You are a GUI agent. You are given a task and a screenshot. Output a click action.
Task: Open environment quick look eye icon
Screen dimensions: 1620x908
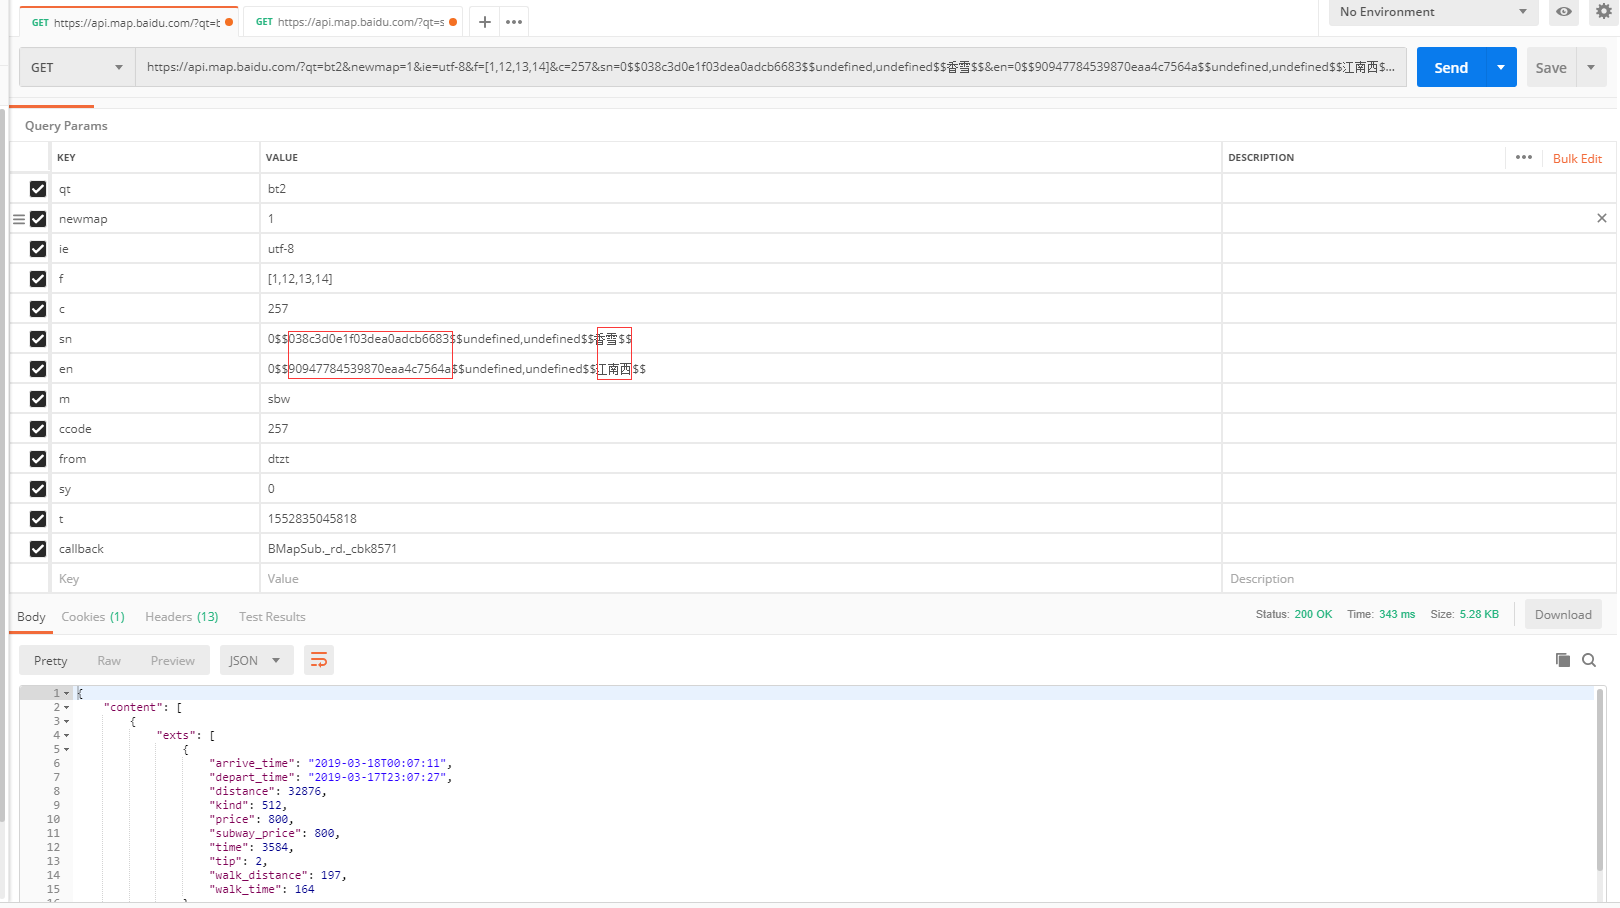1563,12
